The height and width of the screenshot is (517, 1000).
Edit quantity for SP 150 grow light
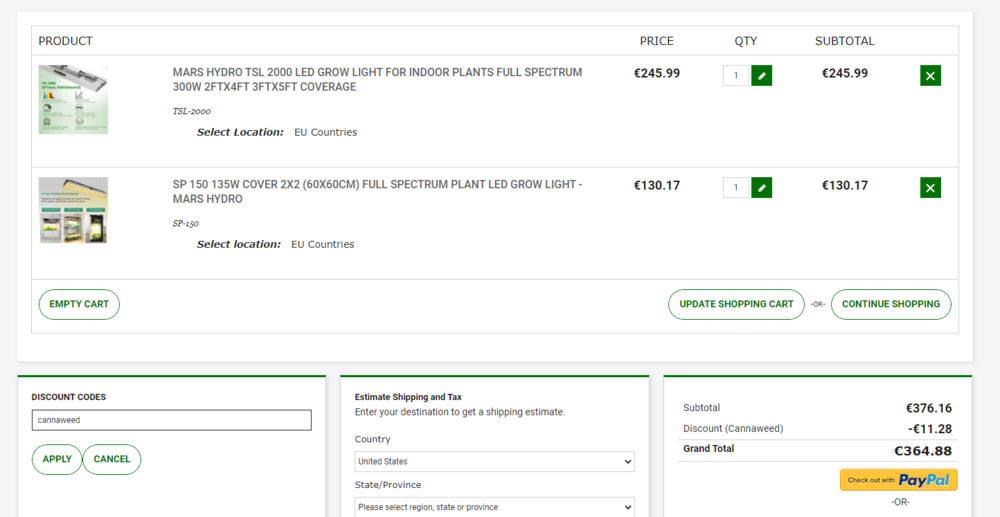761,187
